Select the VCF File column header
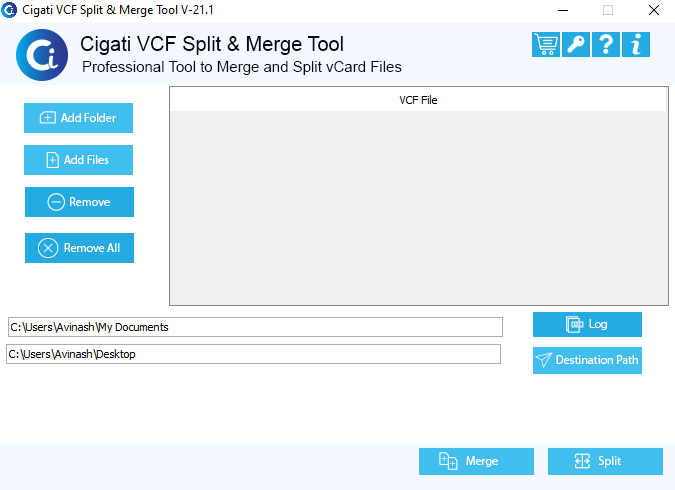Viewport: 675px width, 490px height. pyautogui.click(x=418, y=100)
